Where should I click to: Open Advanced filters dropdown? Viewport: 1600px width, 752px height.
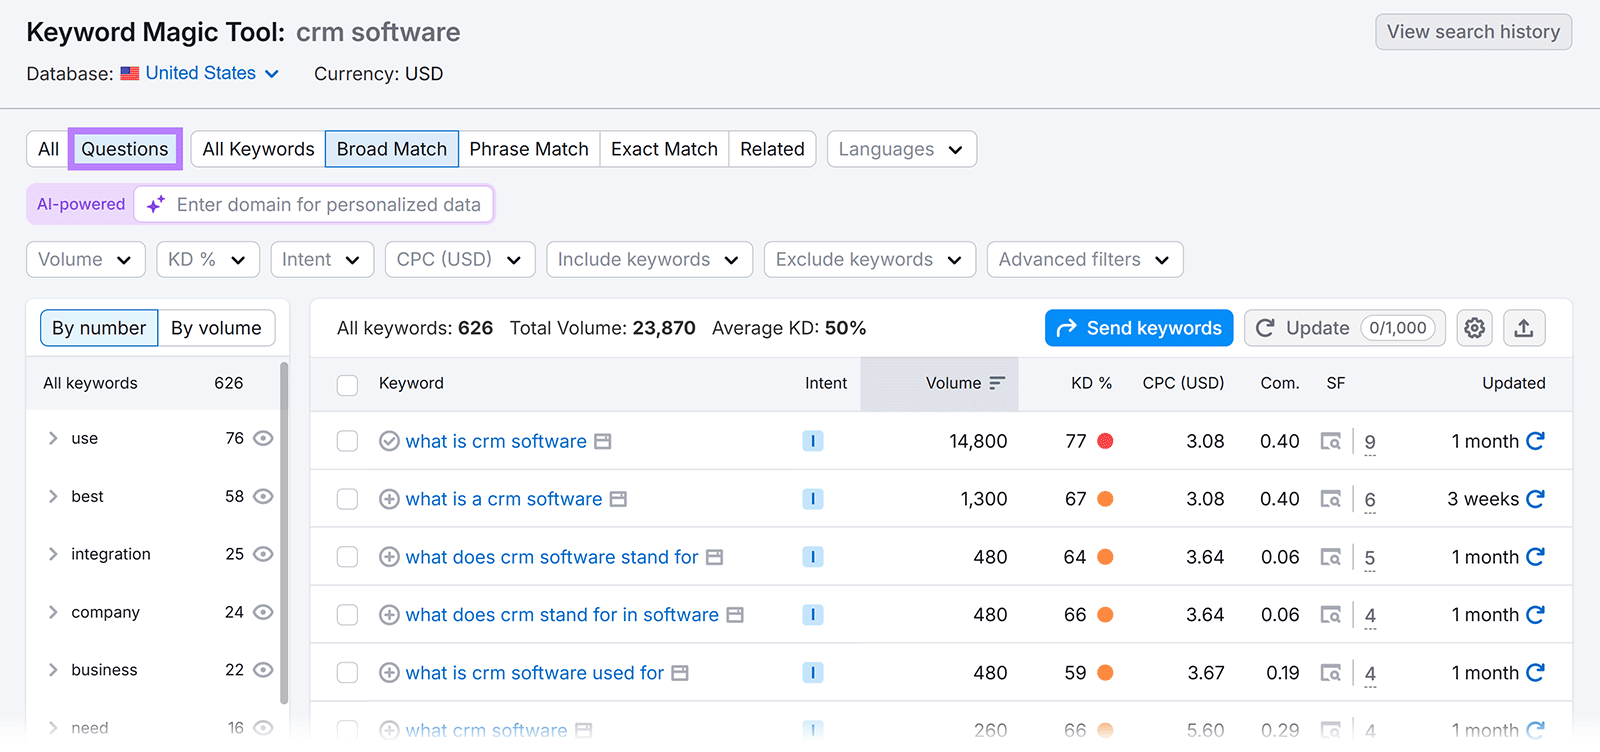point(1085,259)
